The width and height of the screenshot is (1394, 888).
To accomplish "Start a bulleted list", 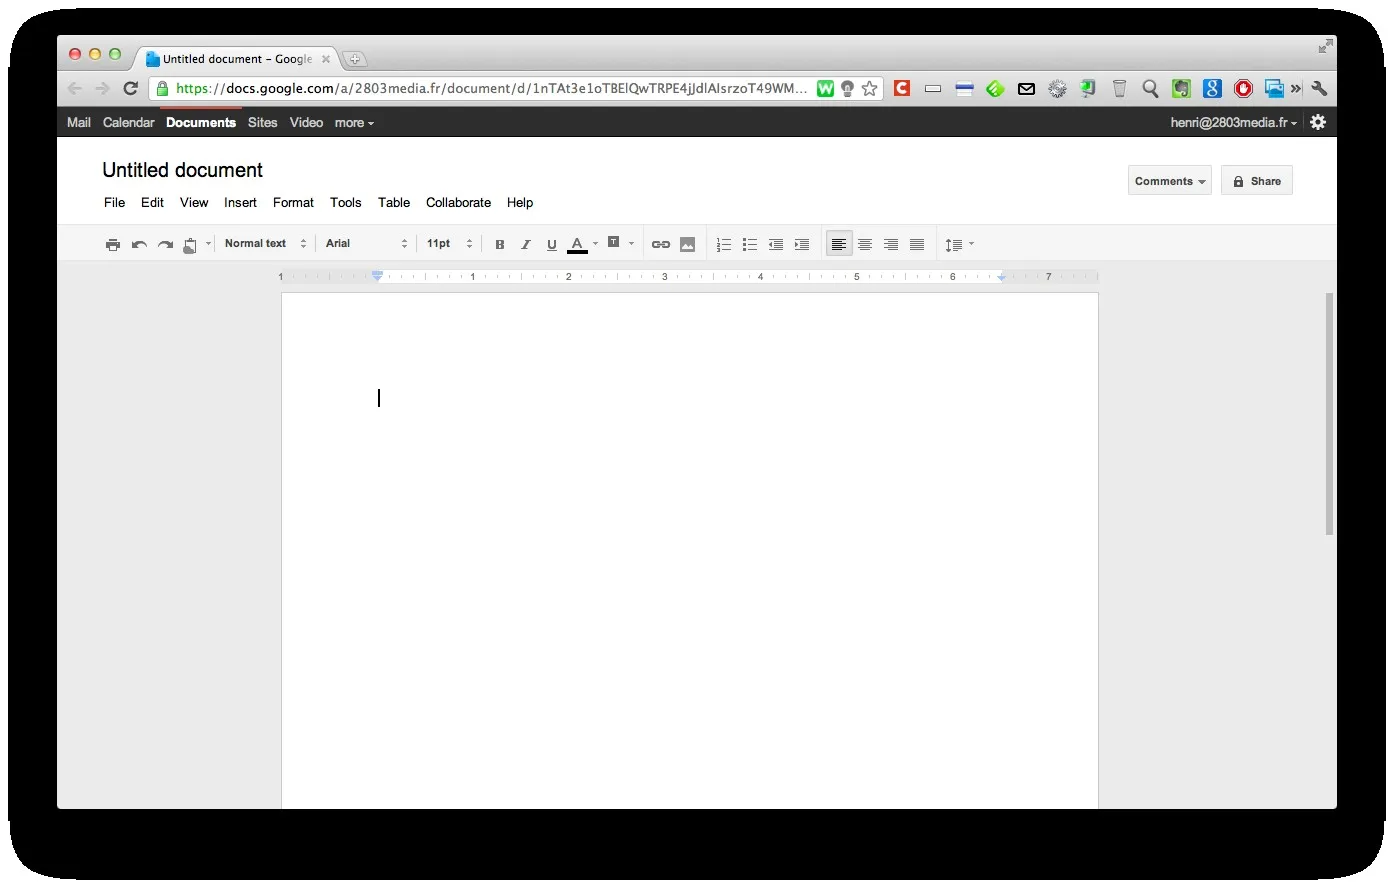I will tap(750, 245).
